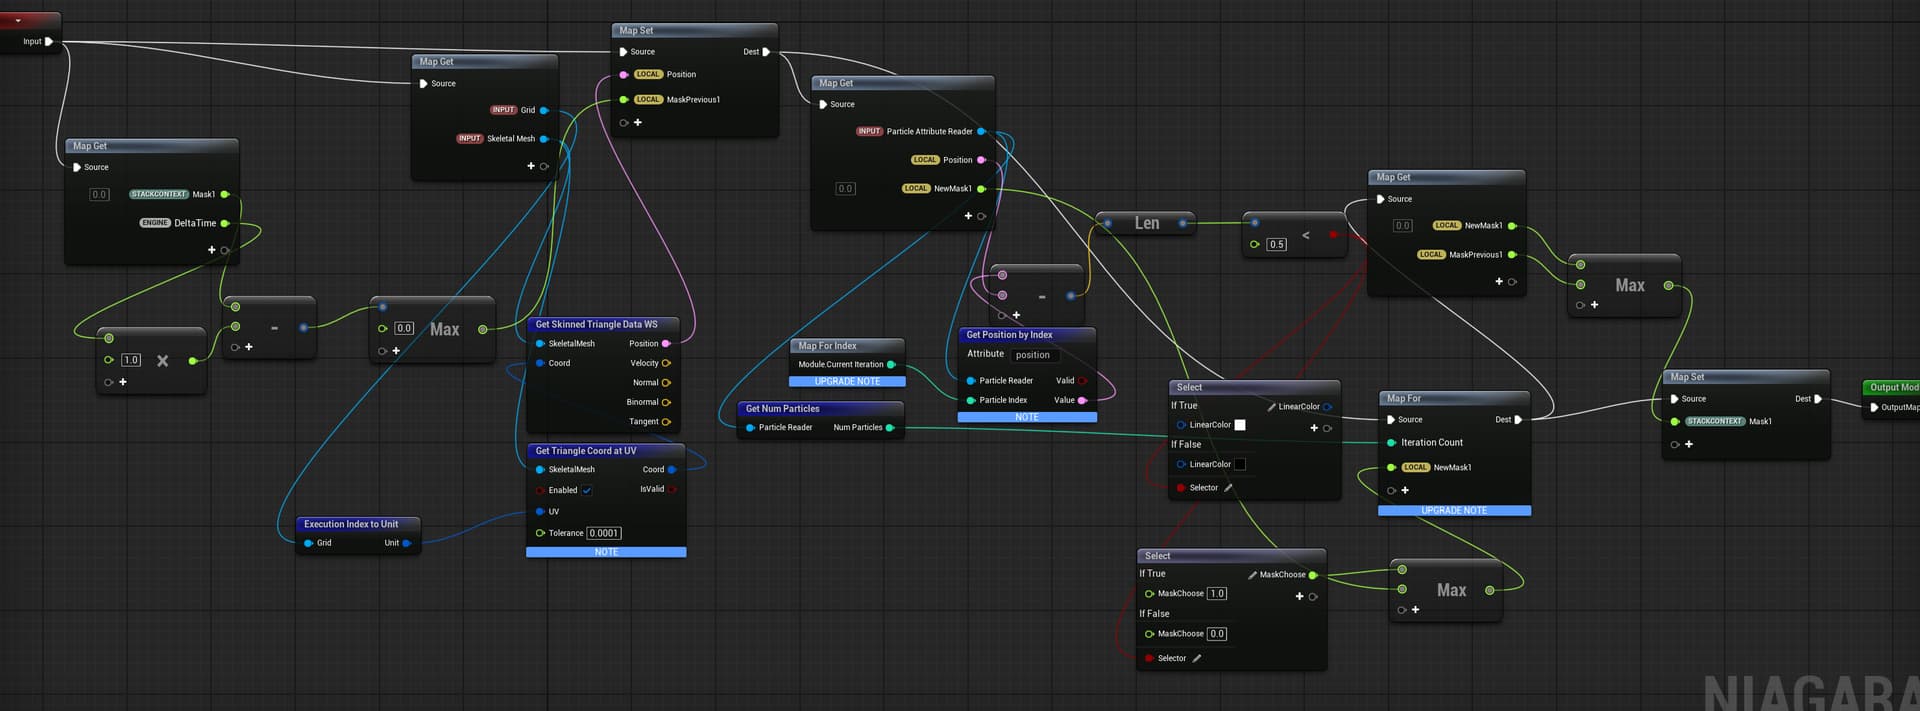Click the 0.5 value in less-than node
1920x711 pixels.
click(x=1276, y=244)
